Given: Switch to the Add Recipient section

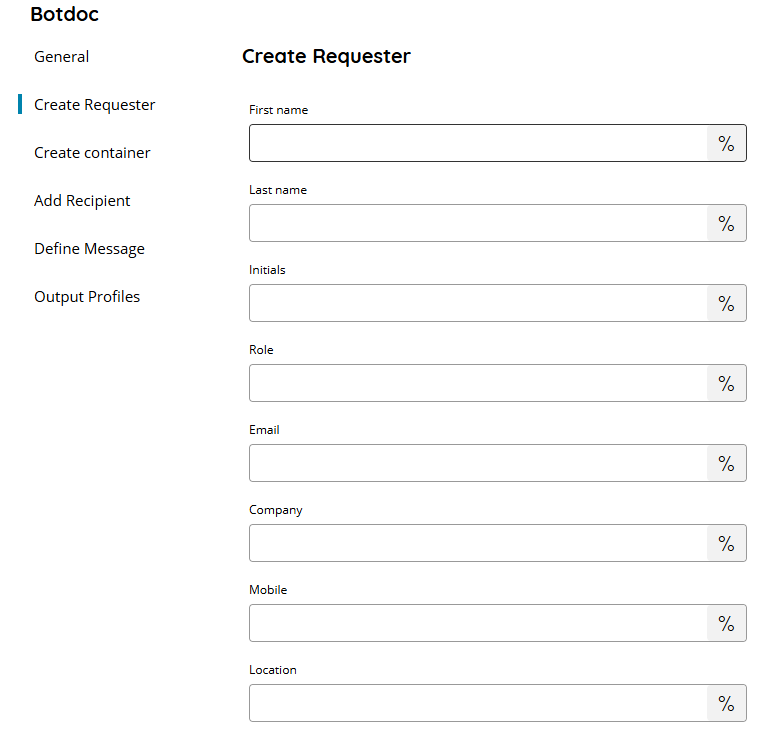Looking at the screenshot, I should tap(82, 201).
